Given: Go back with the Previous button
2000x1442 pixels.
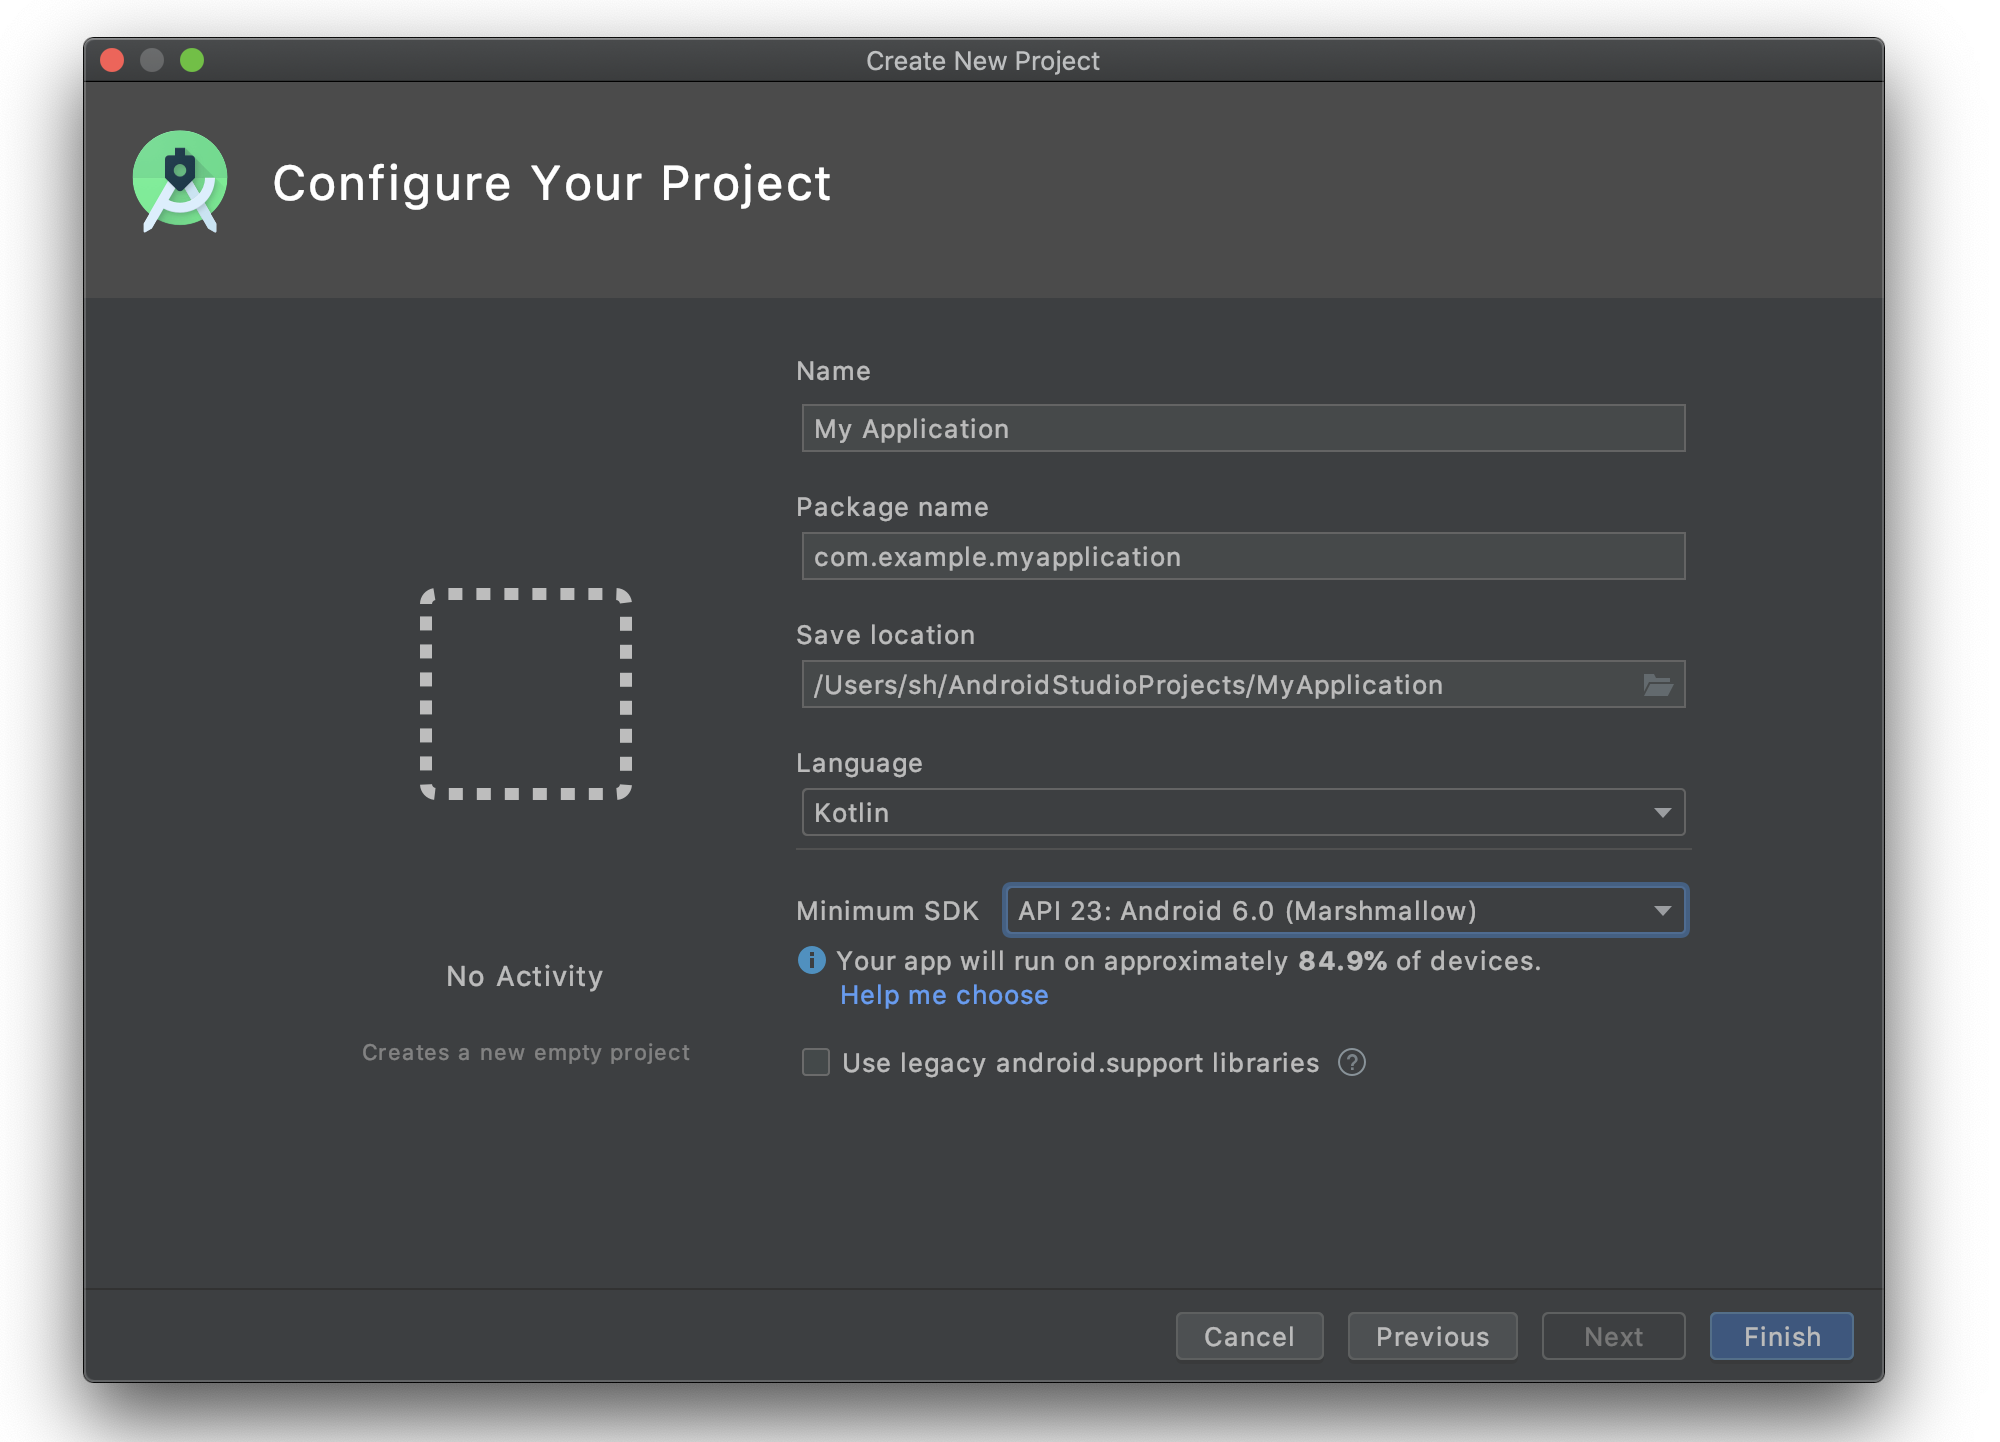Looking at the screenshot, I should tap(1431, 1336).
